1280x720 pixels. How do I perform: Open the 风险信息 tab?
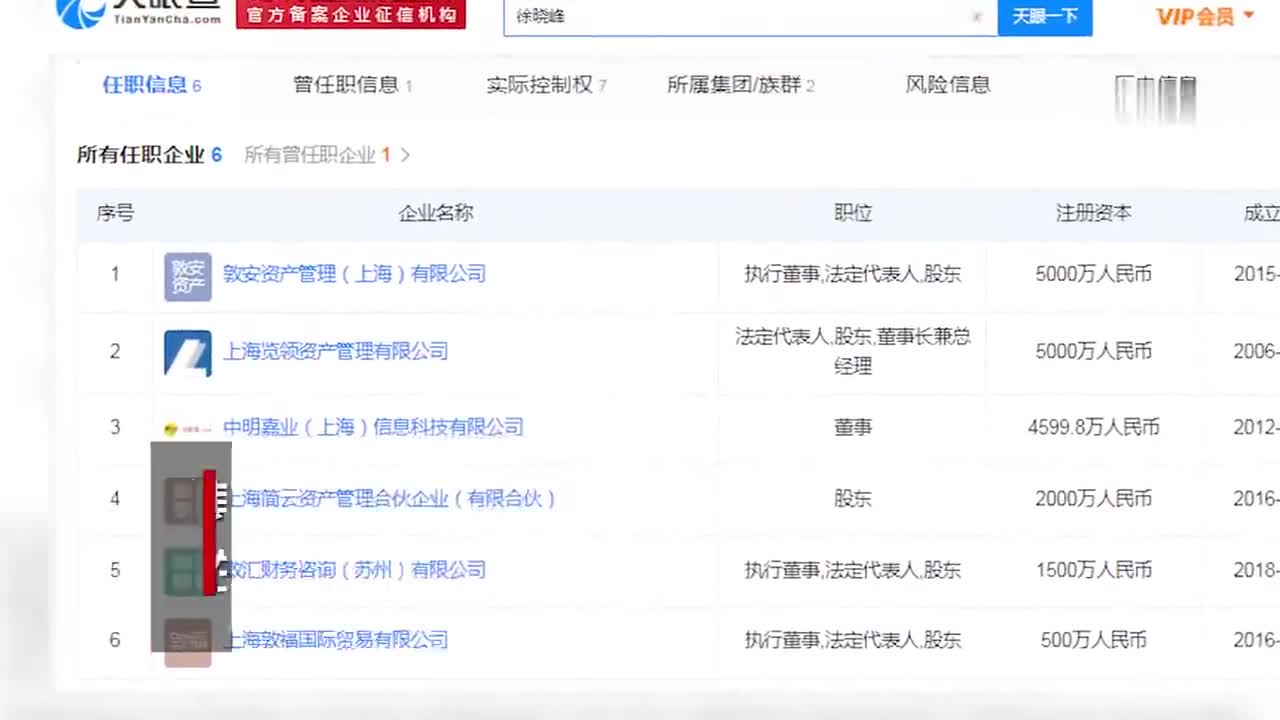[x=947, y=85]
